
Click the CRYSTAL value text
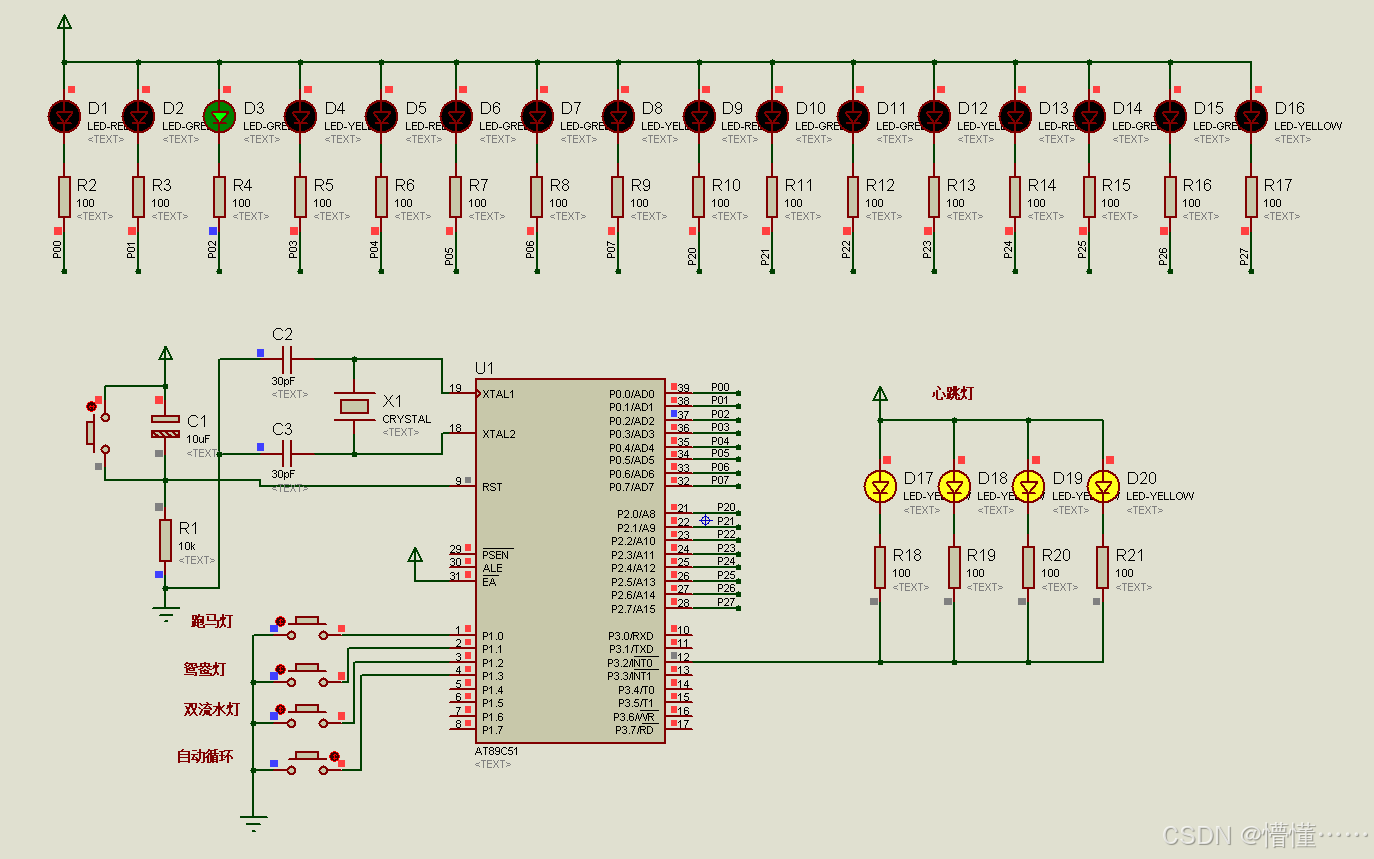406,419
